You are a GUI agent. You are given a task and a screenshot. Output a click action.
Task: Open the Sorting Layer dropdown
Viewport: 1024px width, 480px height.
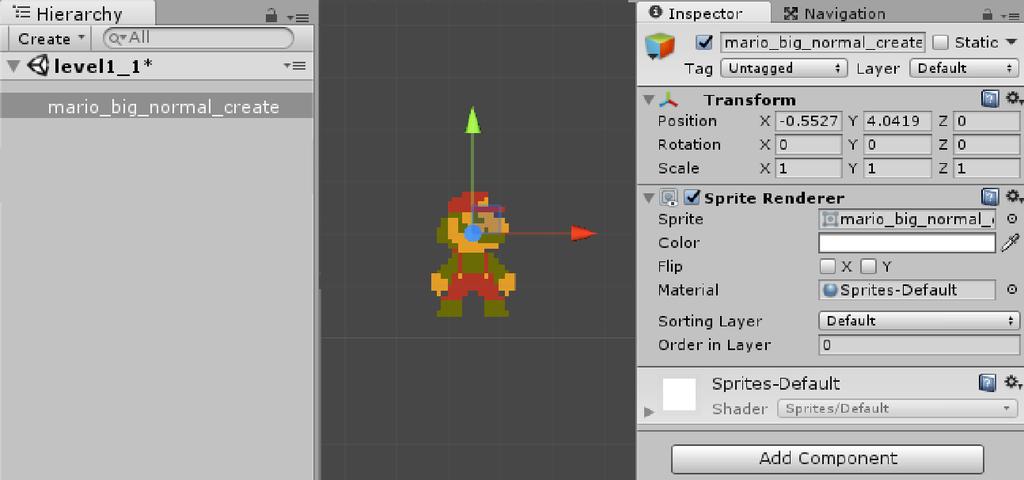(x=919, y=321)
